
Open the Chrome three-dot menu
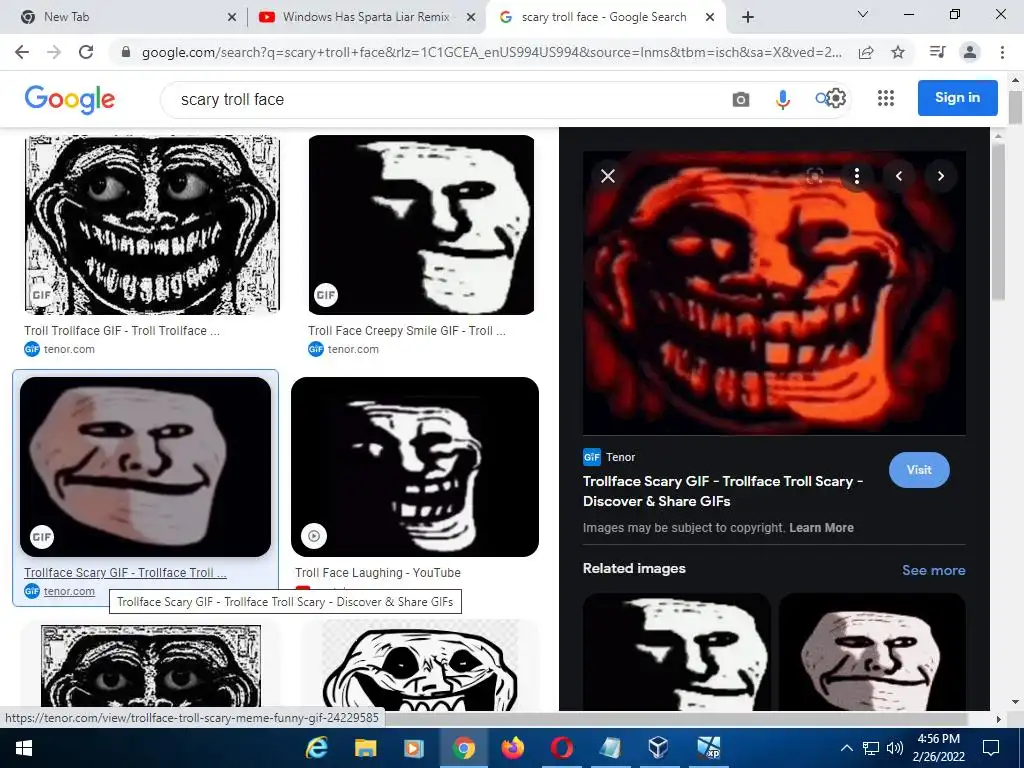(x=1002, y=52)
